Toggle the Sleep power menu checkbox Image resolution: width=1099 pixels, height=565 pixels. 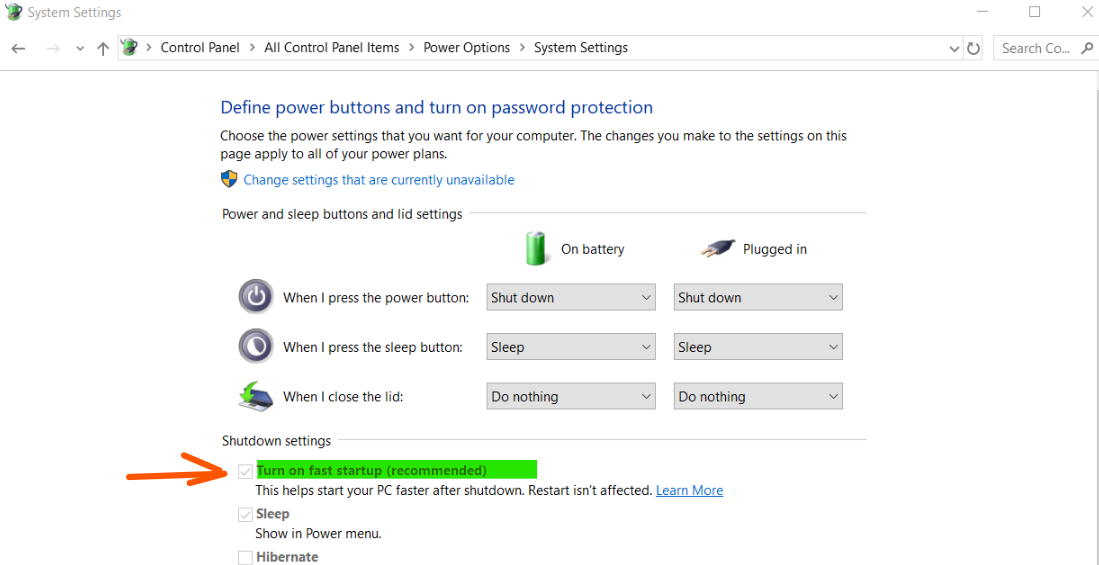[x=245, y=515]
